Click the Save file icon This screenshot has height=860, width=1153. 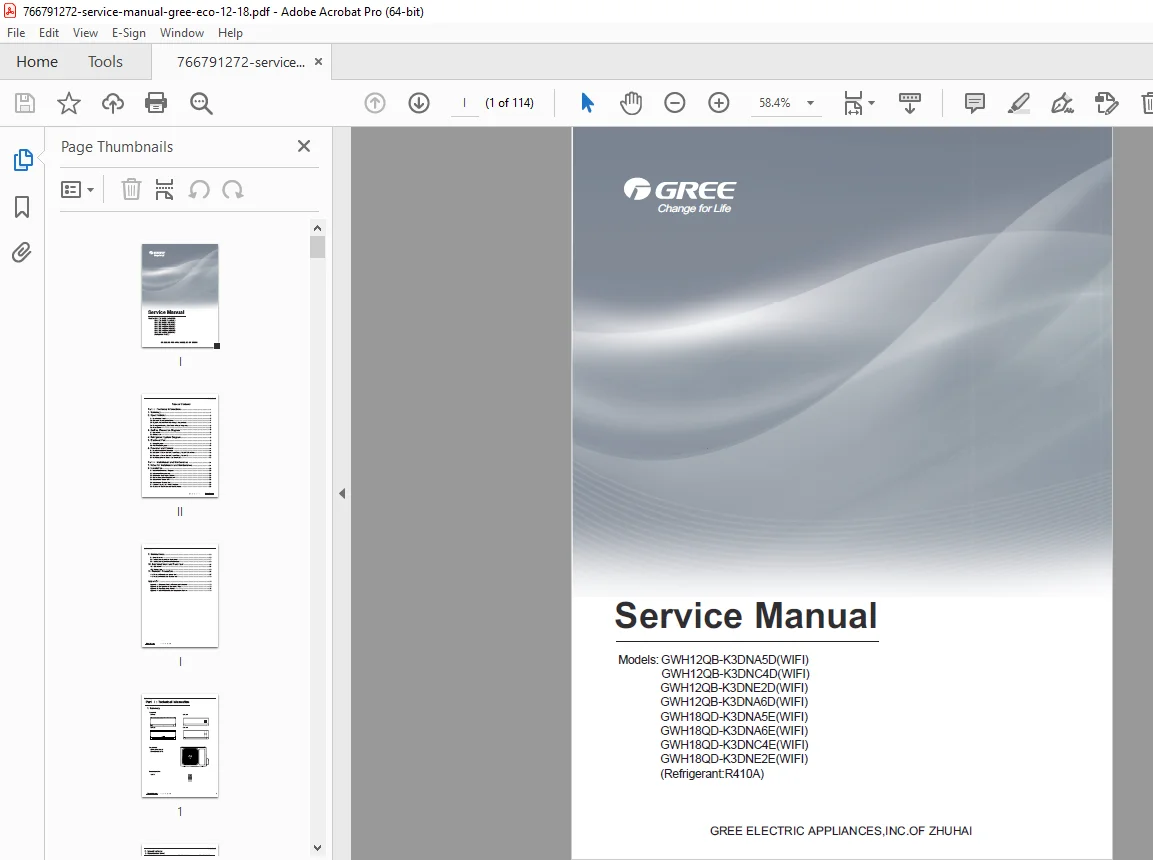pos(25,103)
